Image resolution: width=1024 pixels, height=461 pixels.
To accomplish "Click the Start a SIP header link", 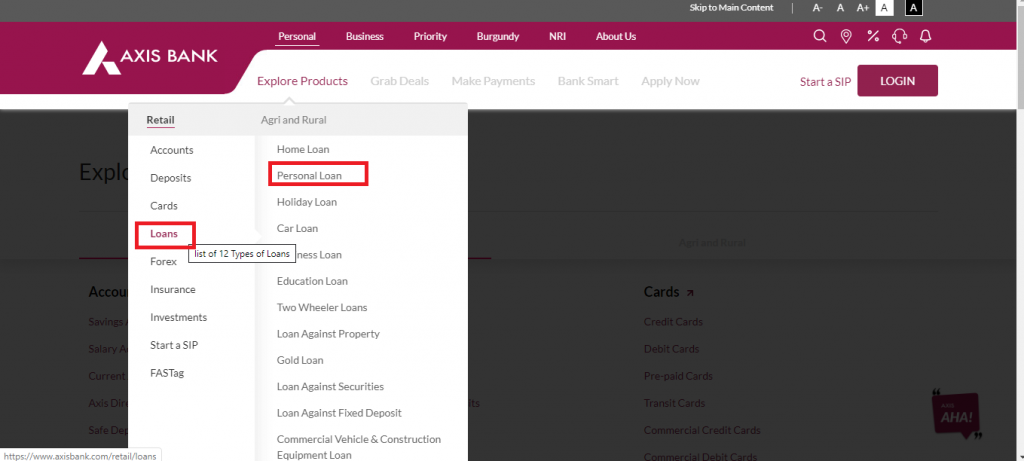I will [825, 82].
